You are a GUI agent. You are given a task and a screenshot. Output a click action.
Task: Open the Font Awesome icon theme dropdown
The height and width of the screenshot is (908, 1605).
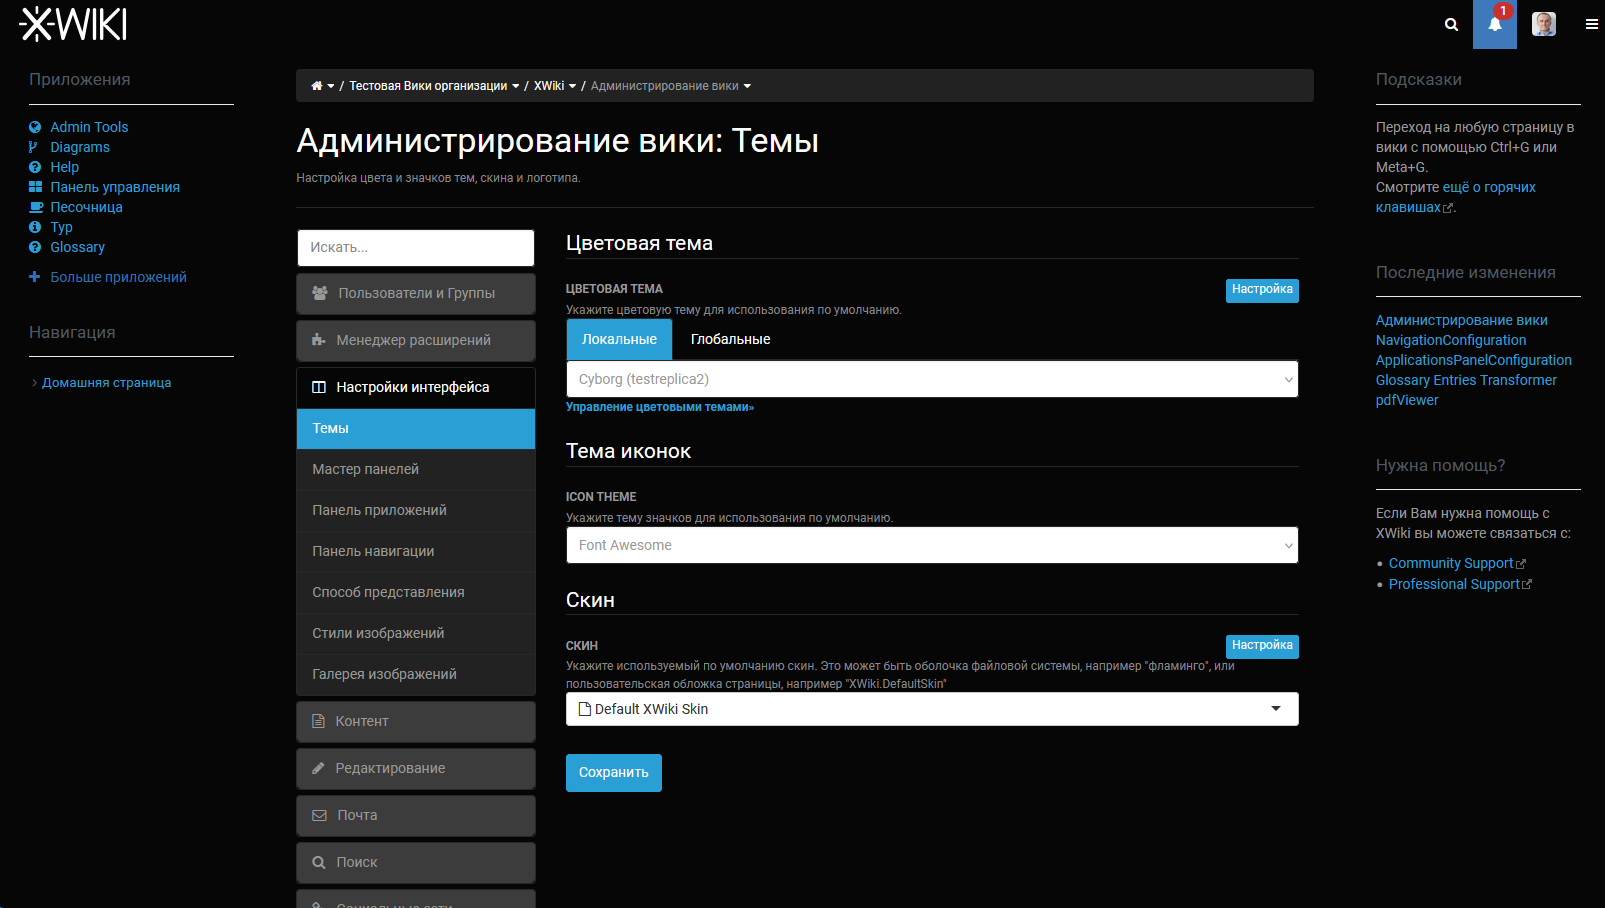click(932, 545)
